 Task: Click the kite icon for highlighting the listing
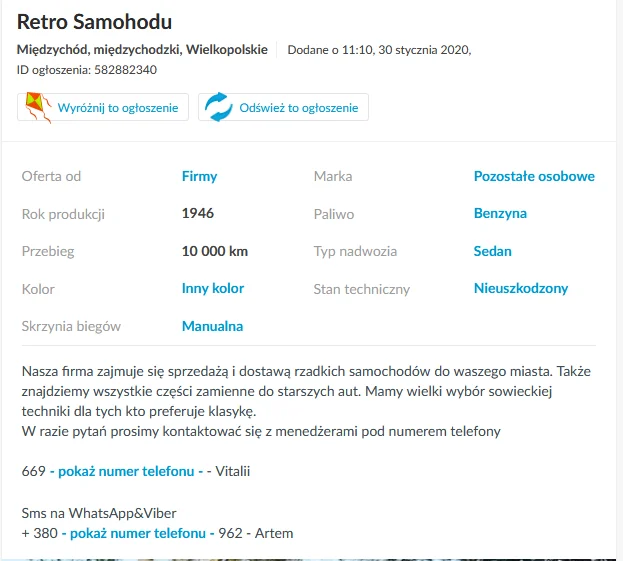pyautogui.click(x=38, y=107)
